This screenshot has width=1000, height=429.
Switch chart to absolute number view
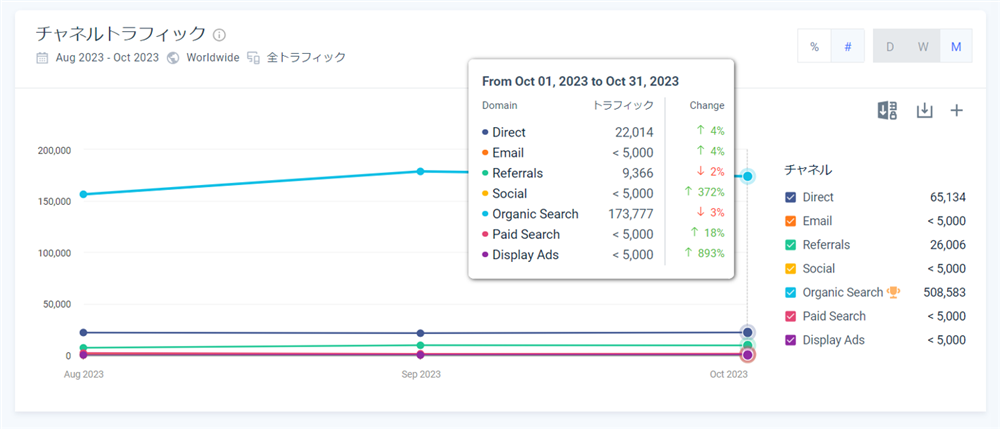[x=848, y=46]
